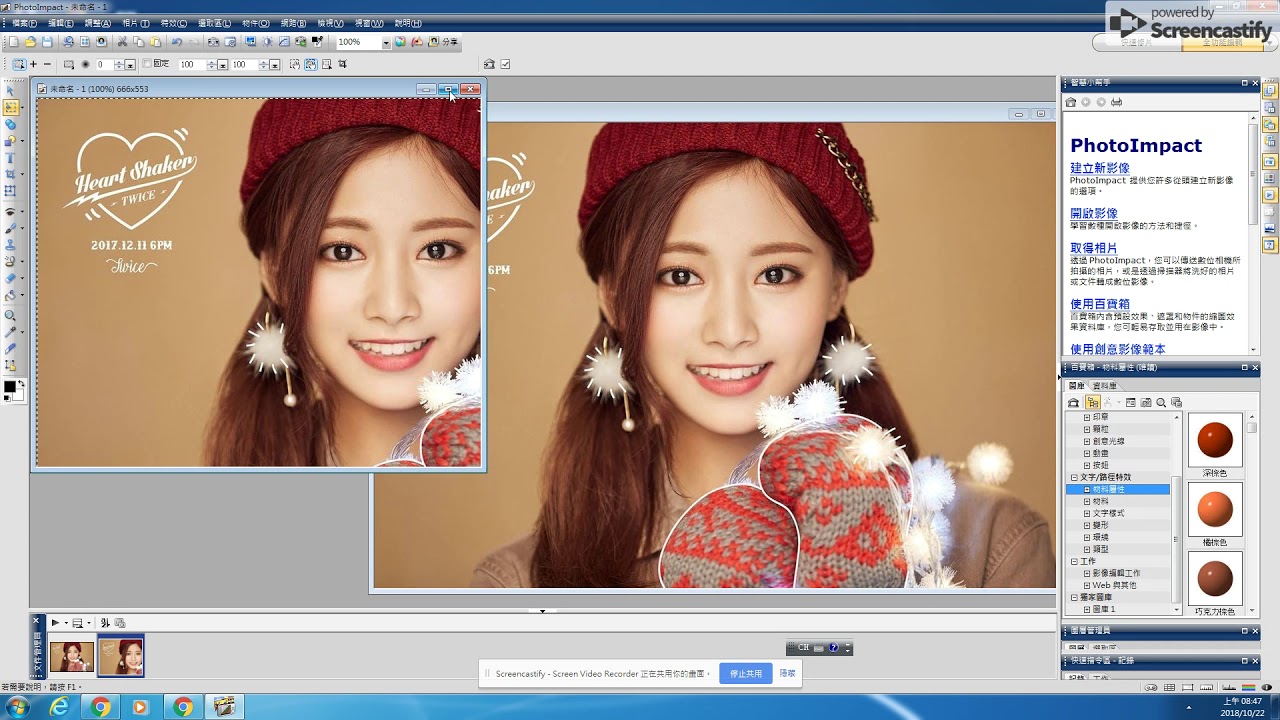
Task: Open the 物件 menu
Action: (x=255, y=23)
